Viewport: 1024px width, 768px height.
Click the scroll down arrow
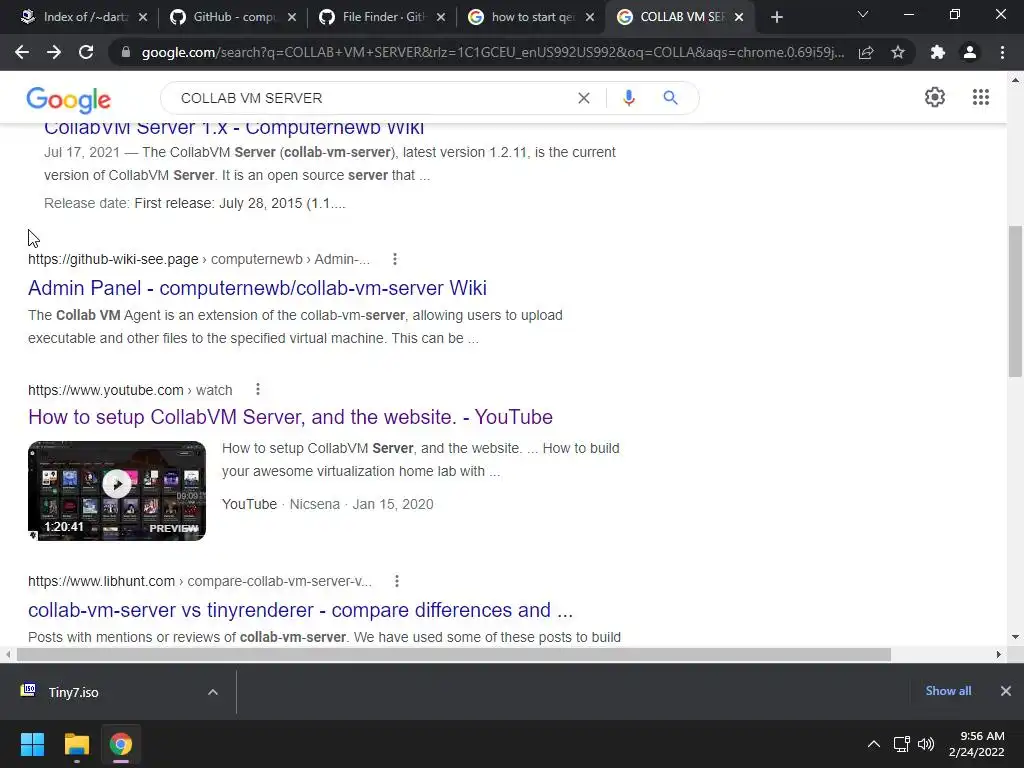tap(1015, 637)
